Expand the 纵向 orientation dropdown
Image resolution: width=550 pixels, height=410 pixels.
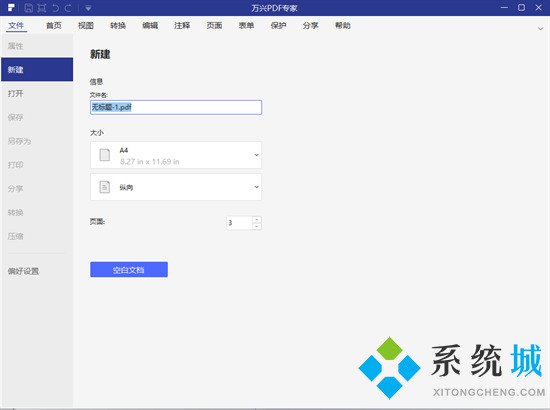[176, 187]
